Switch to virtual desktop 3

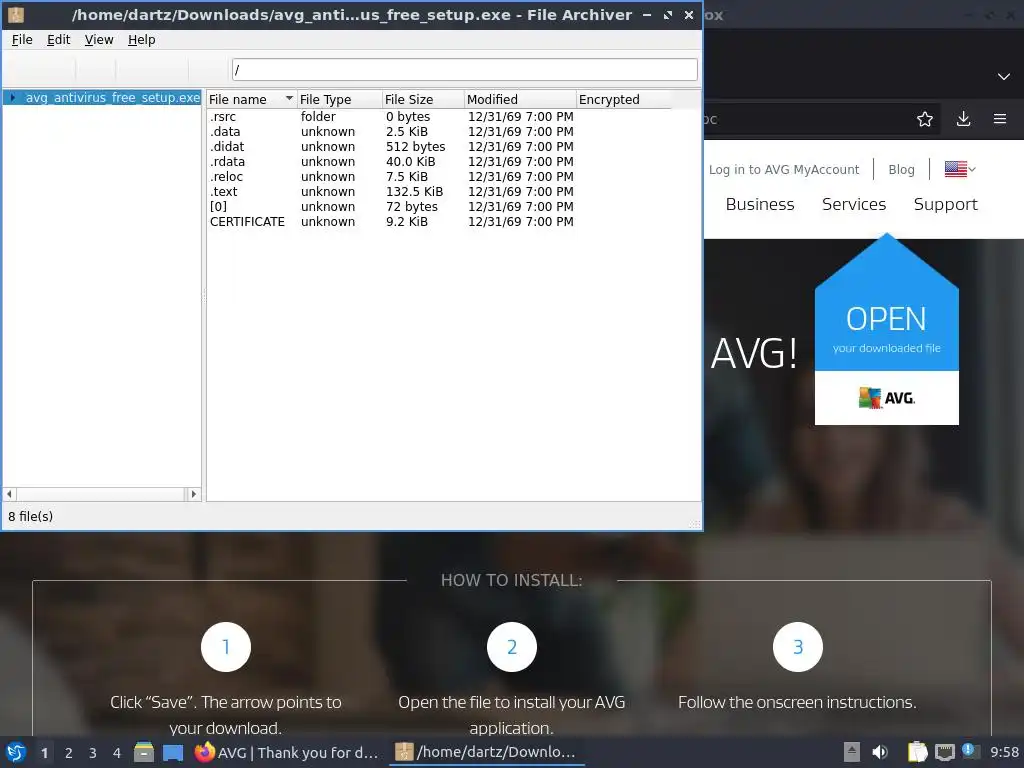click(93, 753)
